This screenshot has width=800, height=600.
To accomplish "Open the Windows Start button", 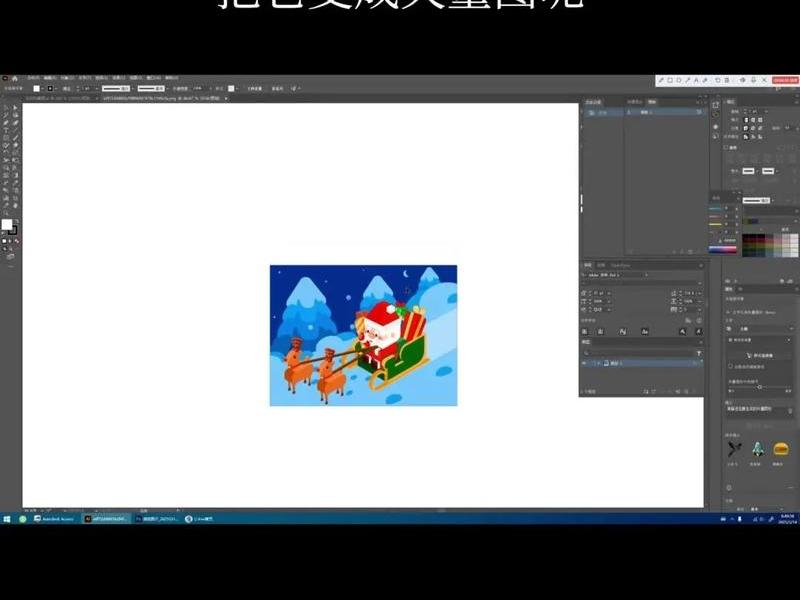I will tap(7, 519).
